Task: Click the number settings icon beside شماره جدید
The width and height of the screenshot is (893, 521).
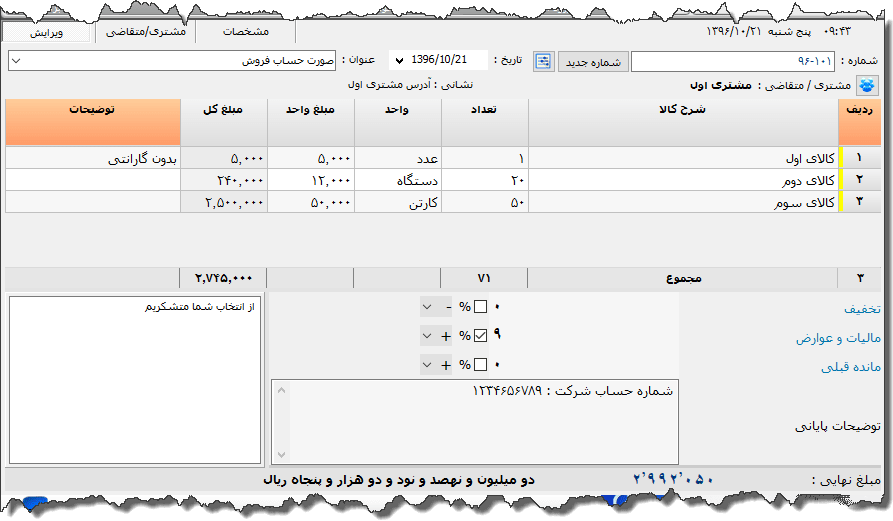Action: pos(543,61)
